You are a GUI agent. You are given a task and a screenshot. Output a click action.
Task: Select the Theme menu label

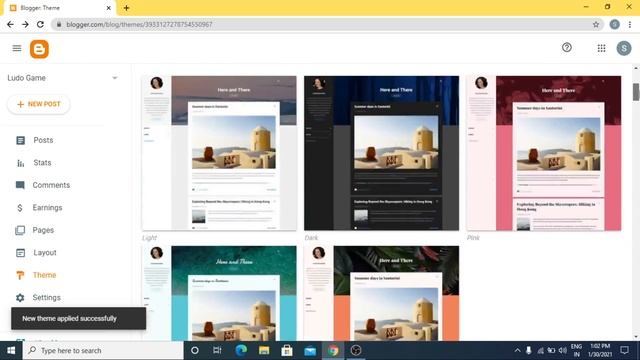tap(44, 275)
